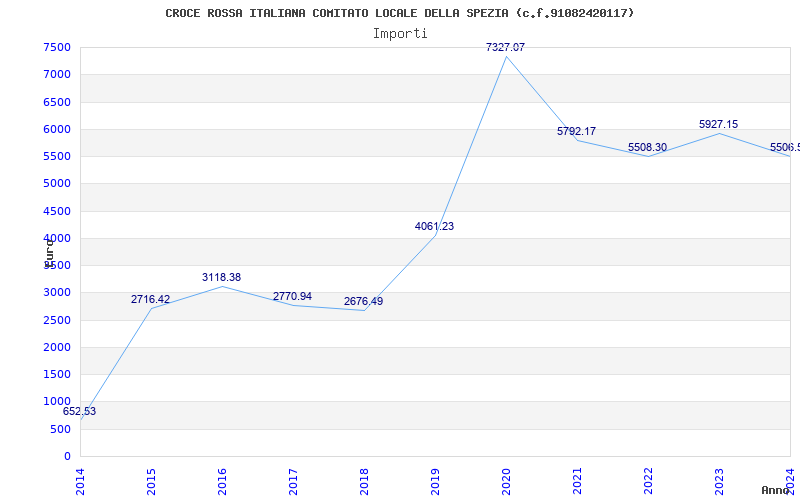Click x-axis year label 2020
Viewport: 800px width, 500px height.
506,482
